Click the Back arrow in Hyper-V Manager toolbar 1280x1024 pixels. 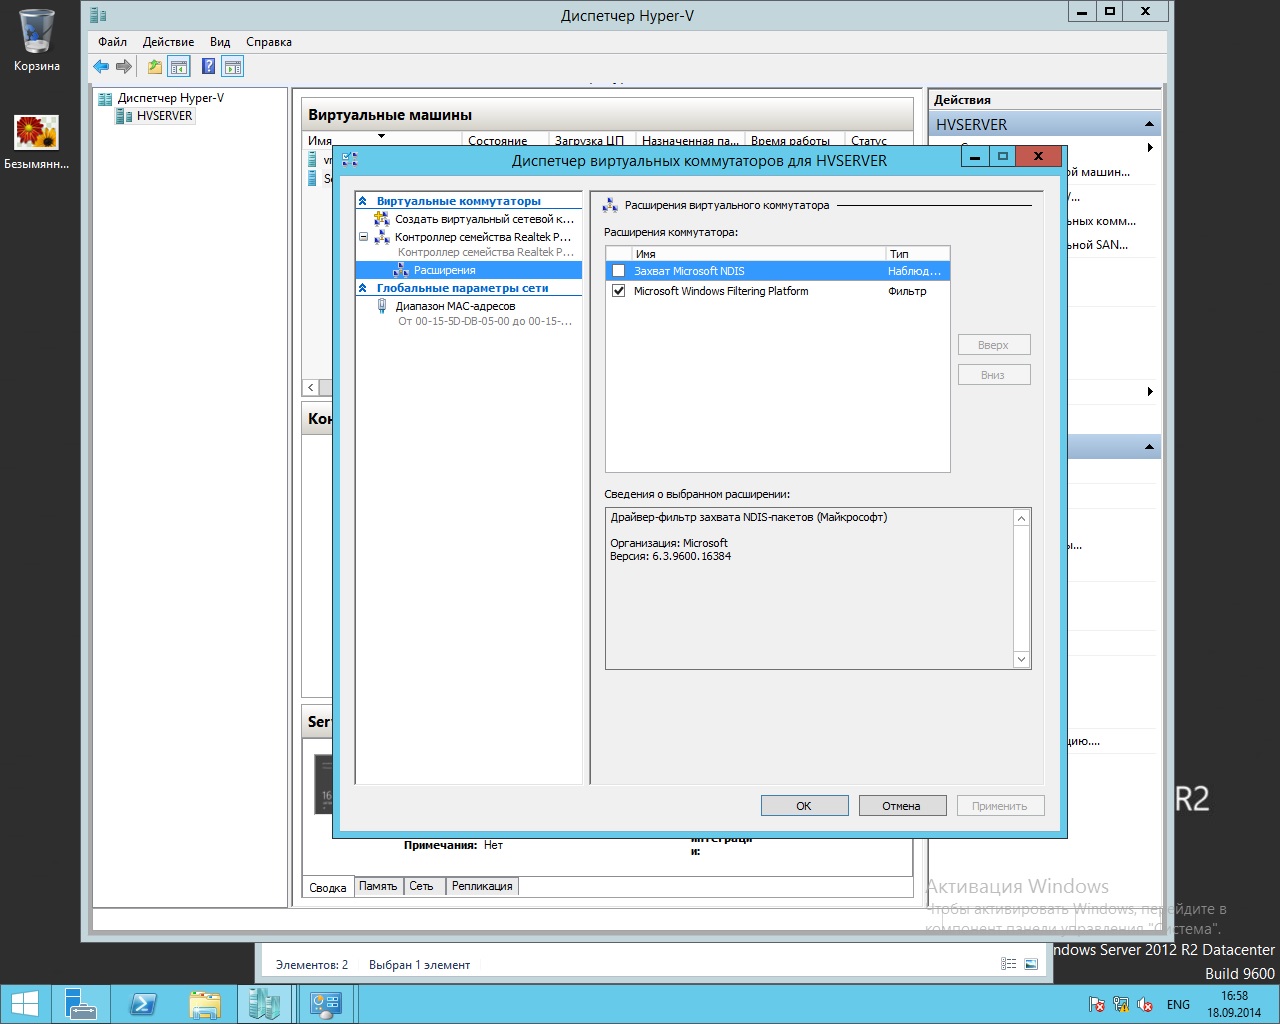tap(101, 67)
